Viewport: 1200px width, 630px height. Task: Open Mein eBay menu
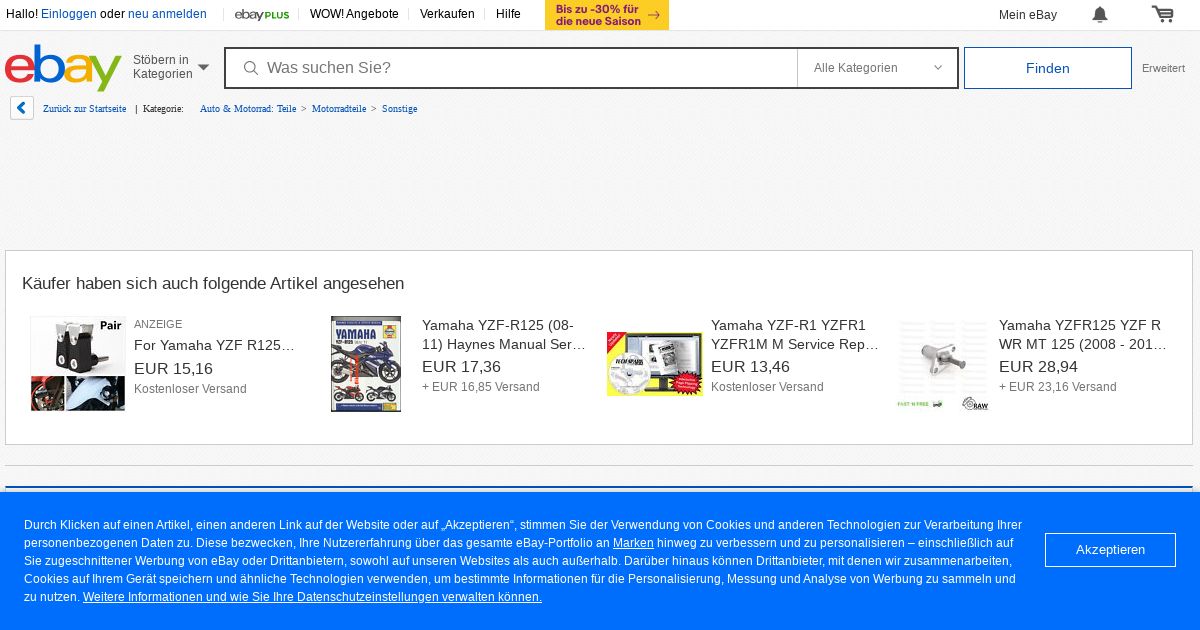[x=1028, y=15]
